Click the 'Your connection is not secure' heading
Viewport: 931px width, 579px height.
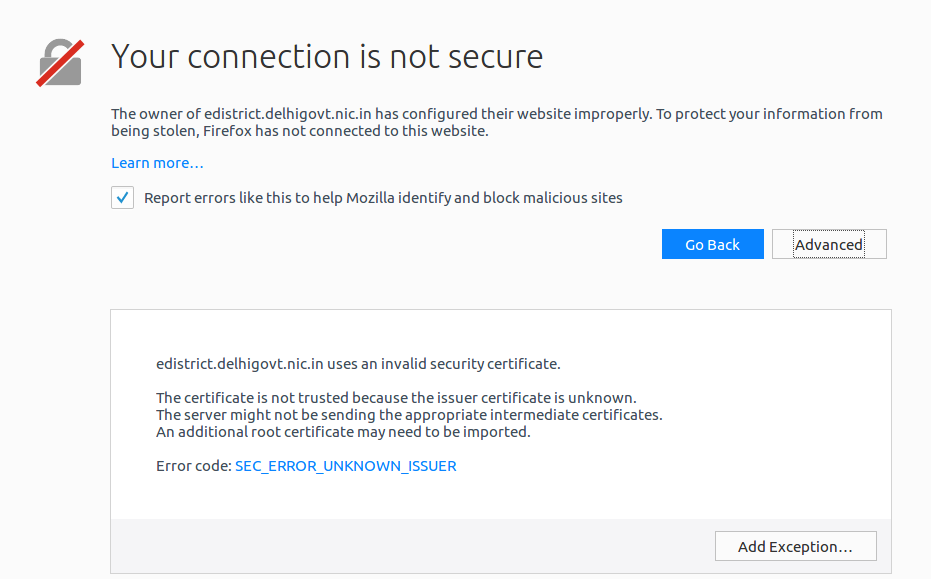click(x=327, y=57)
